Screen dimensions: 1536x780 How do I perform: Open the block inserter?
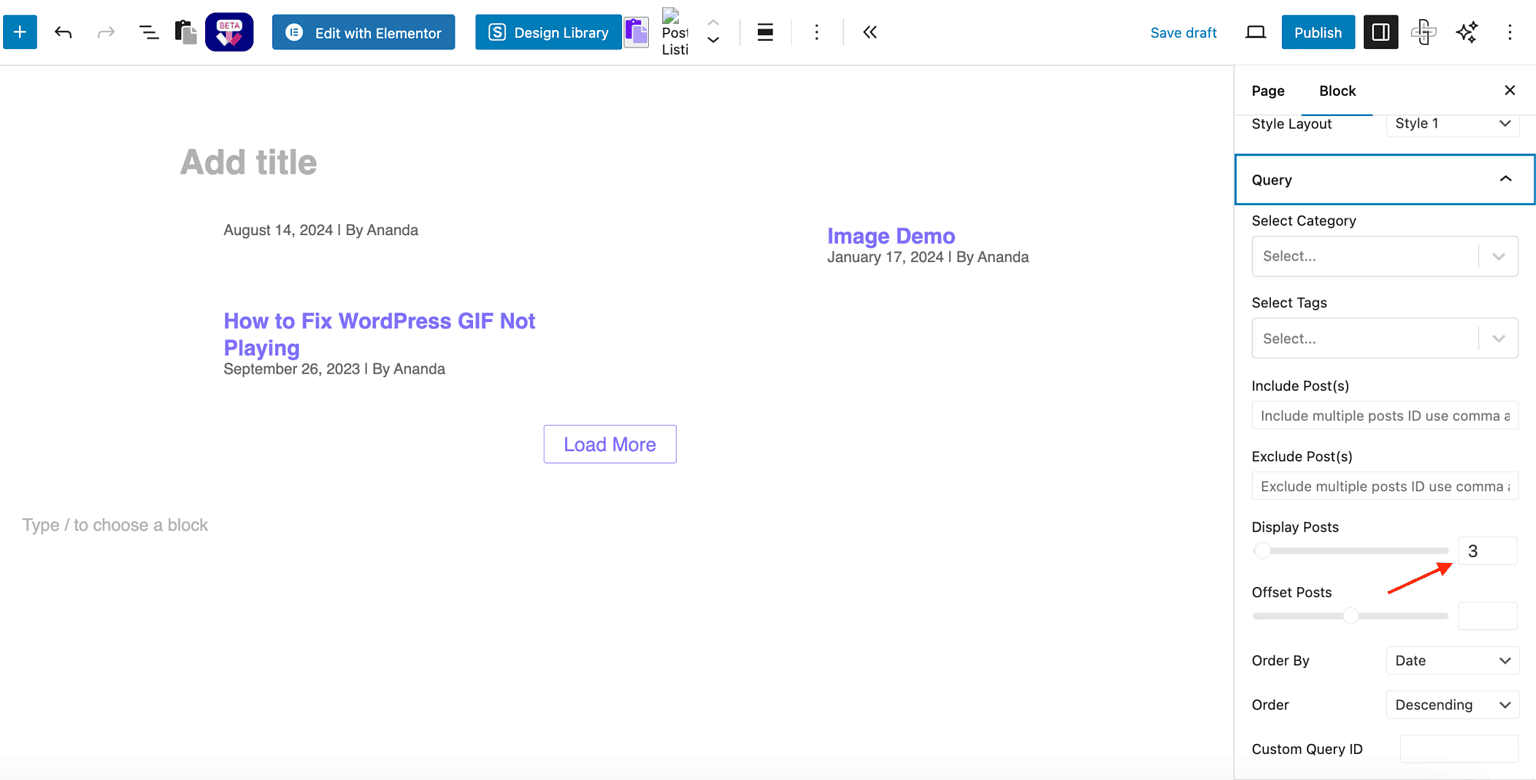20,32
